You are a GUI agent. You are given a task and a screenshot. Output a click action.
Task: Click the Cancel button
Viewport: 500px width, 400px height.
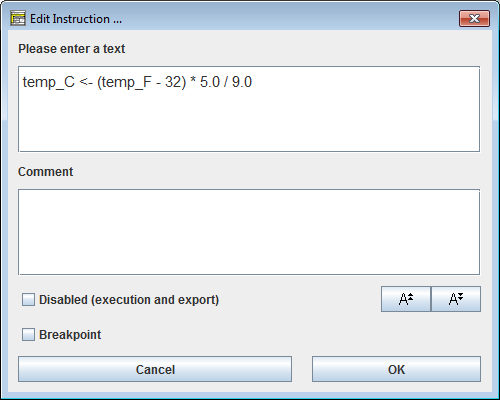tap(155, 369)
